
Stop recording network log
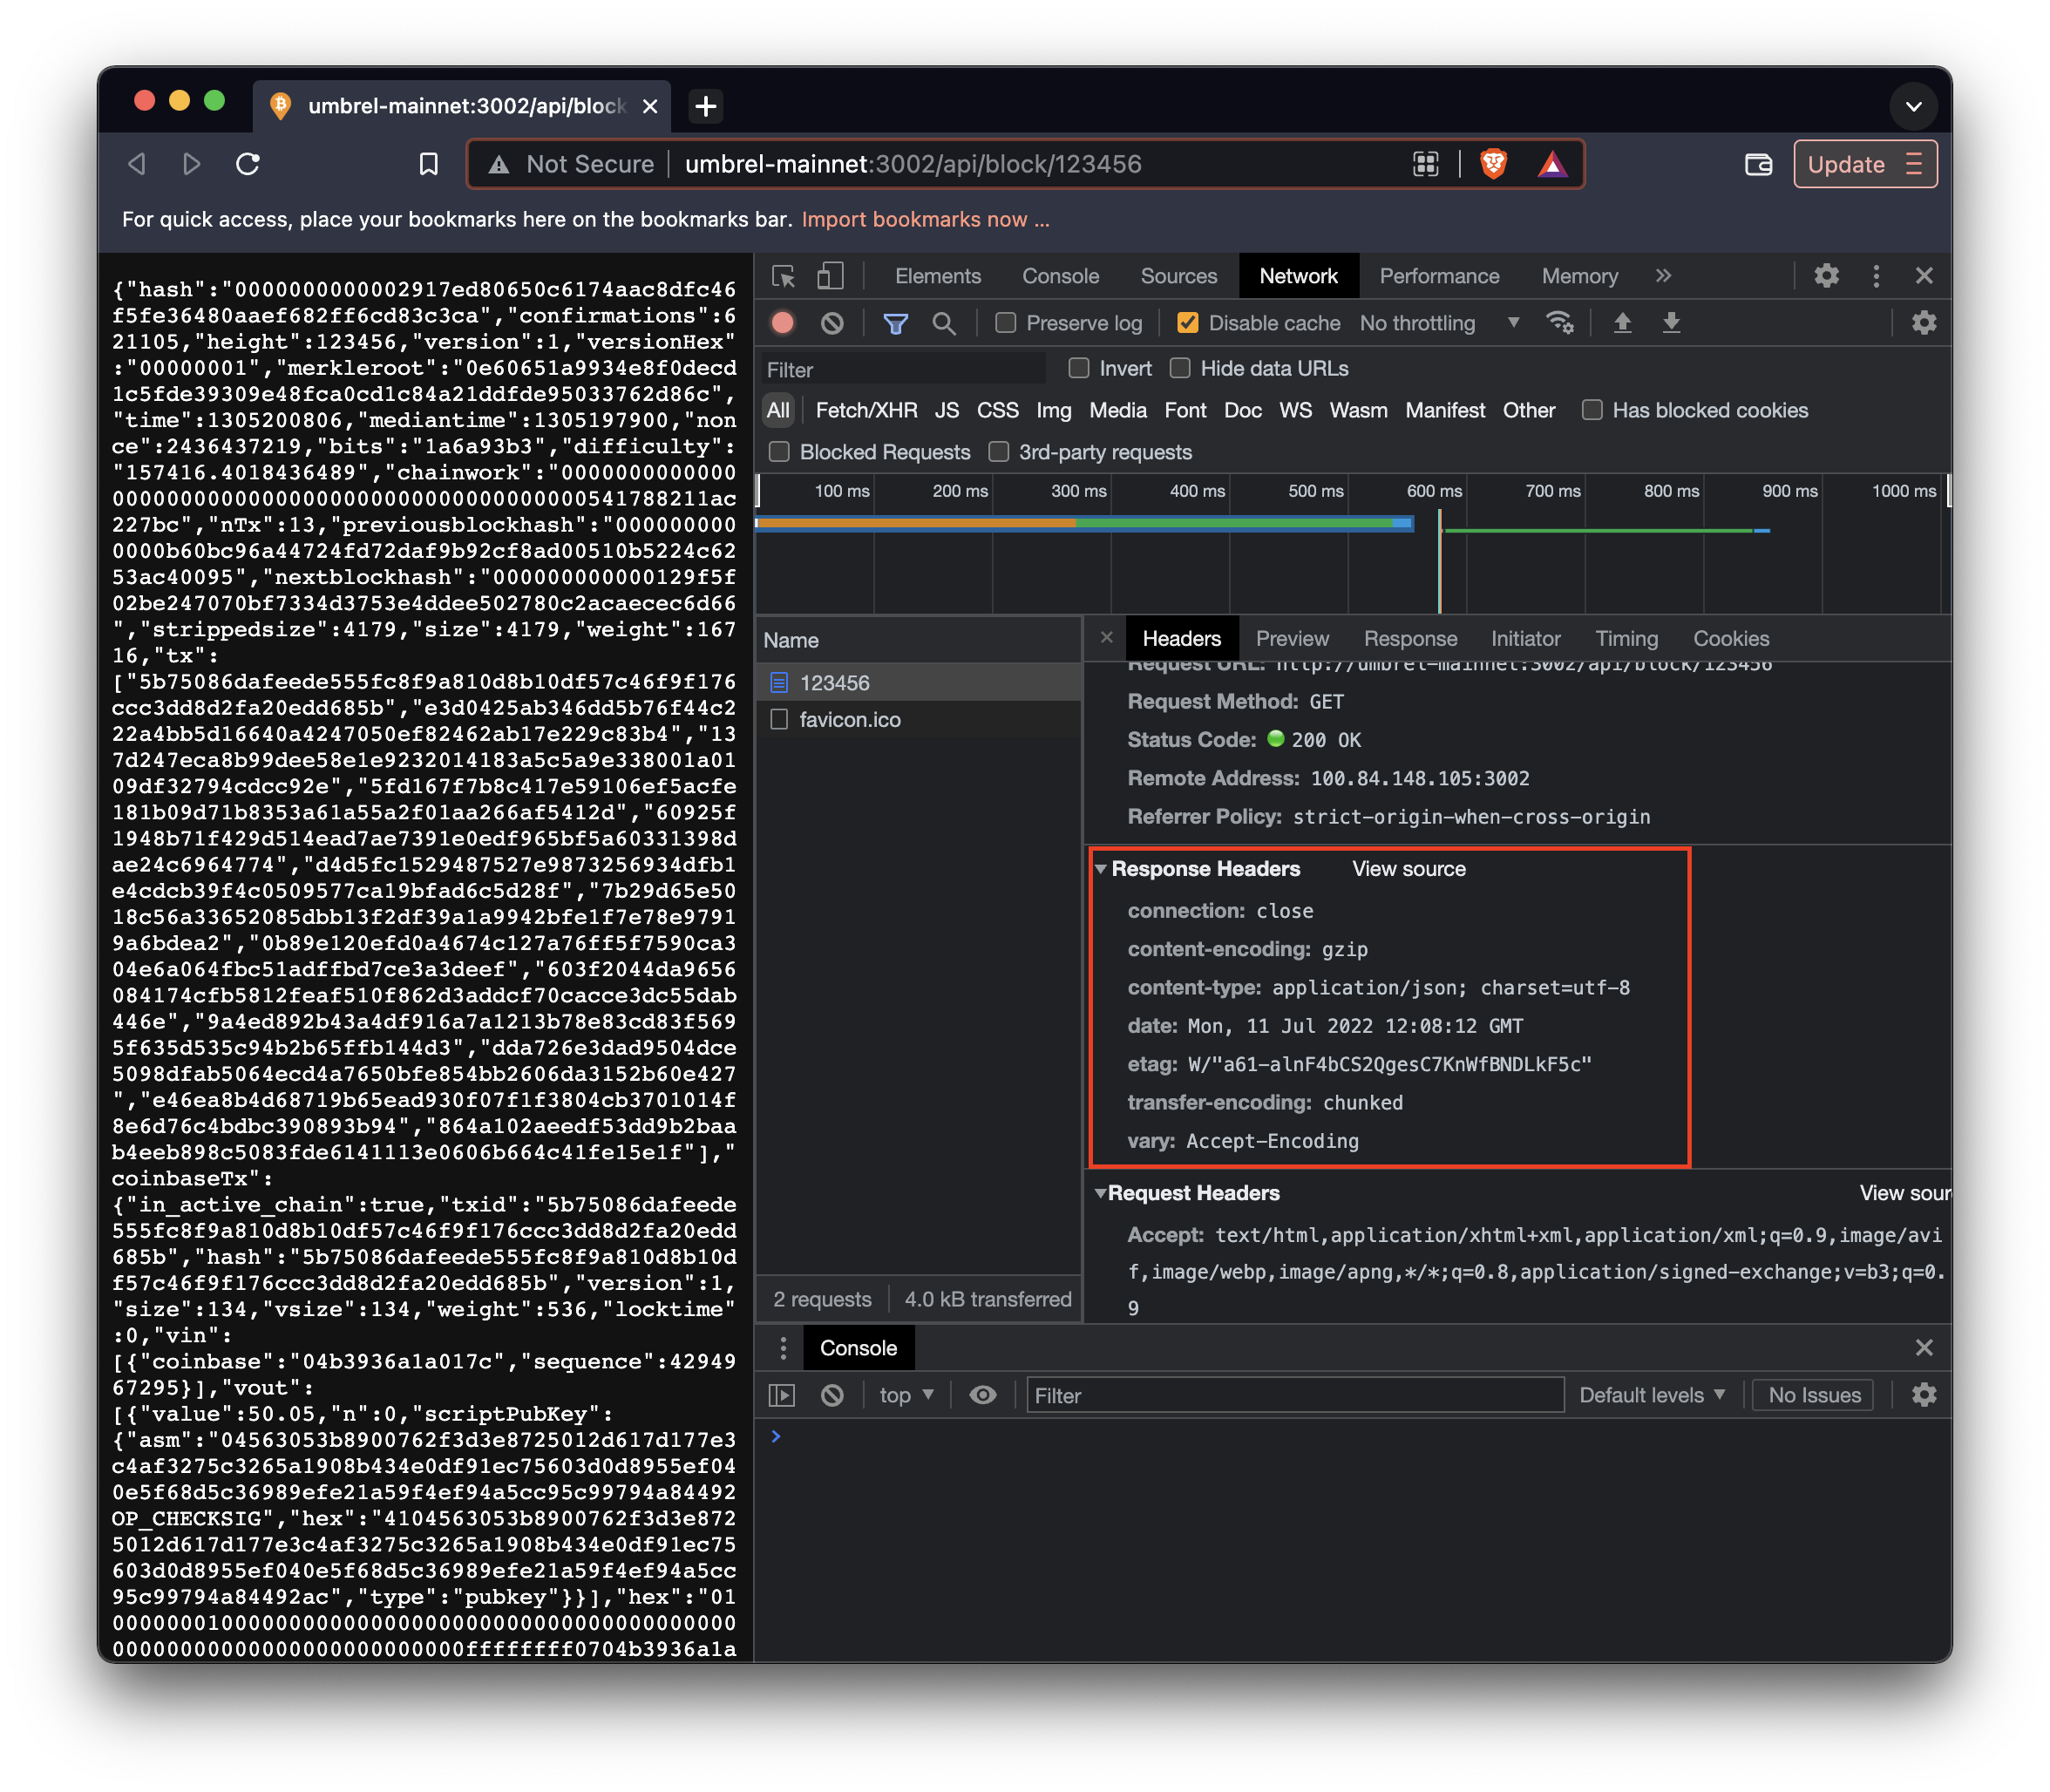(782, 323)
